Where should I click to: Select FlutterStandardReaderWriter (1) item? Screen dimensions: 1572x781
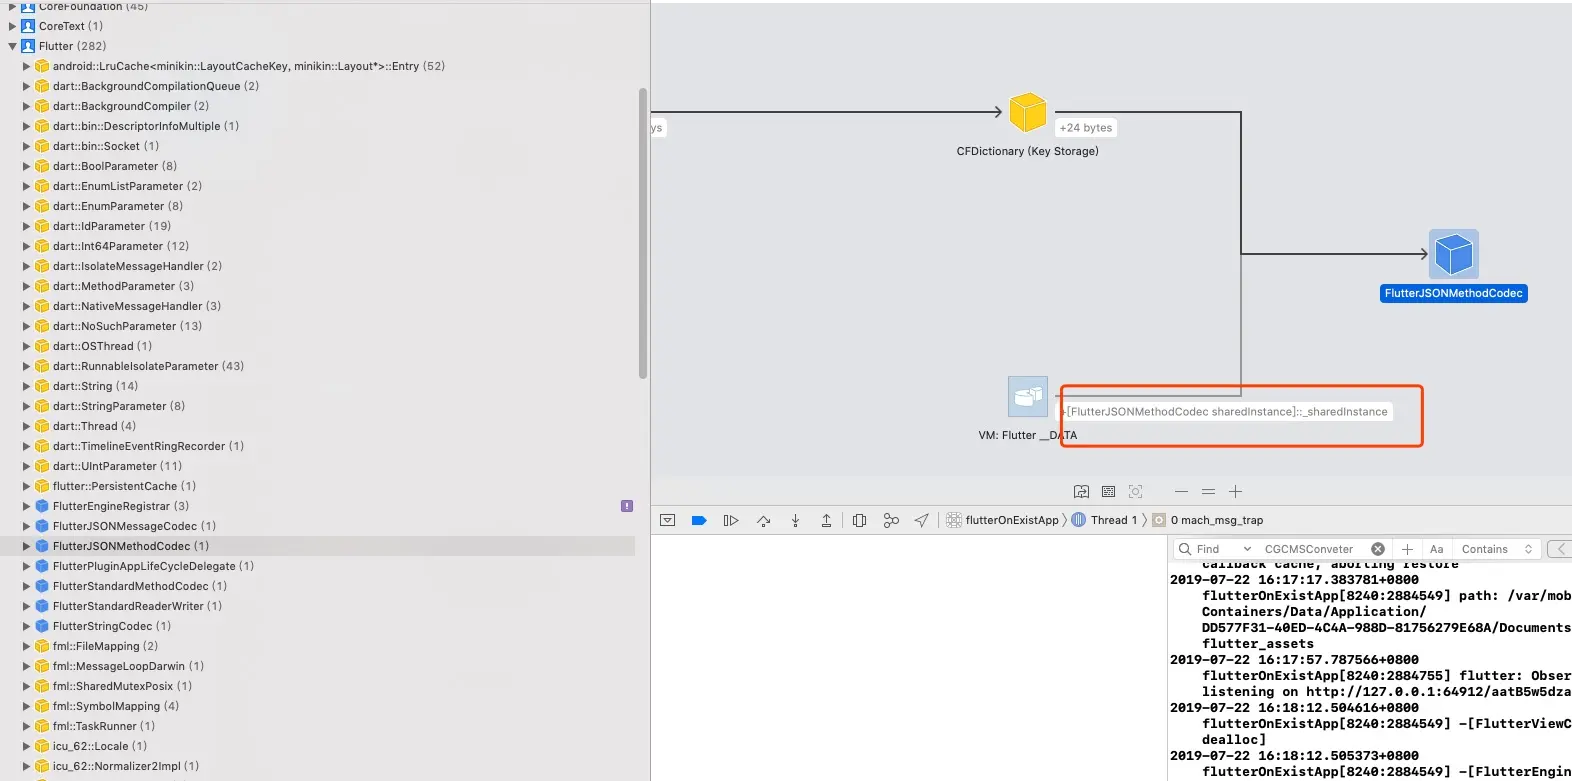click(137, 606)
